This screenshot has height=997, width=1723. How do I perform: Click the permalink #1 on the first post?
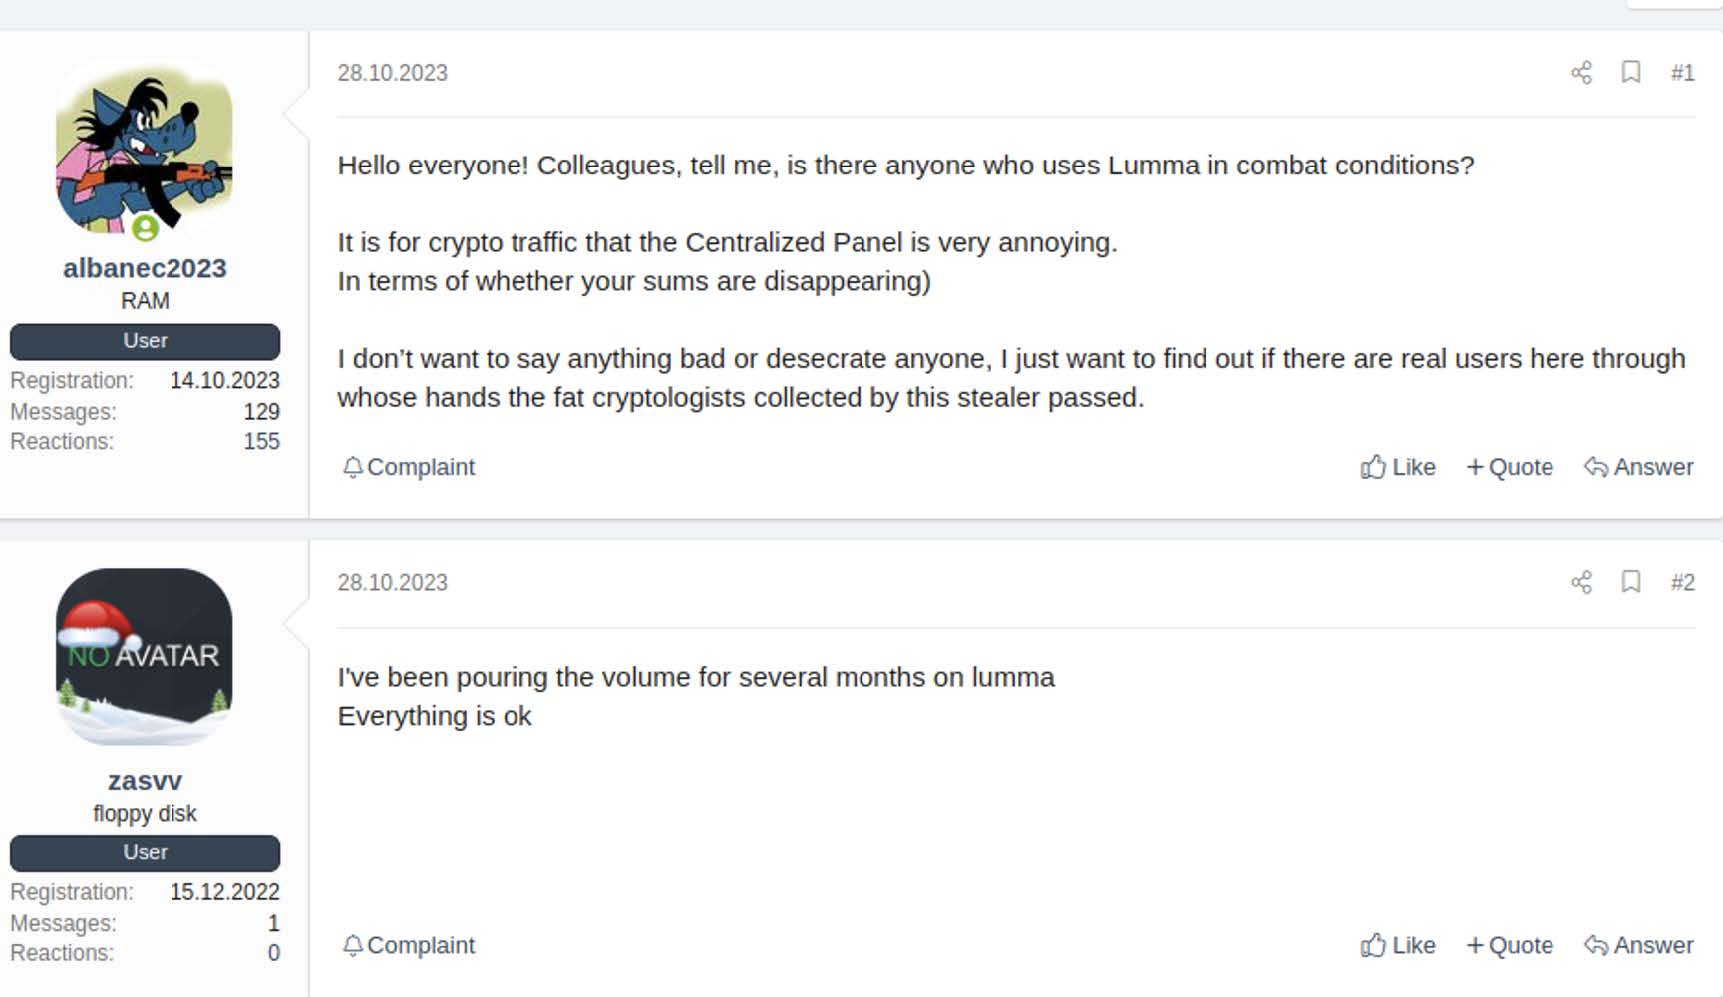(x=1683, y=72)
